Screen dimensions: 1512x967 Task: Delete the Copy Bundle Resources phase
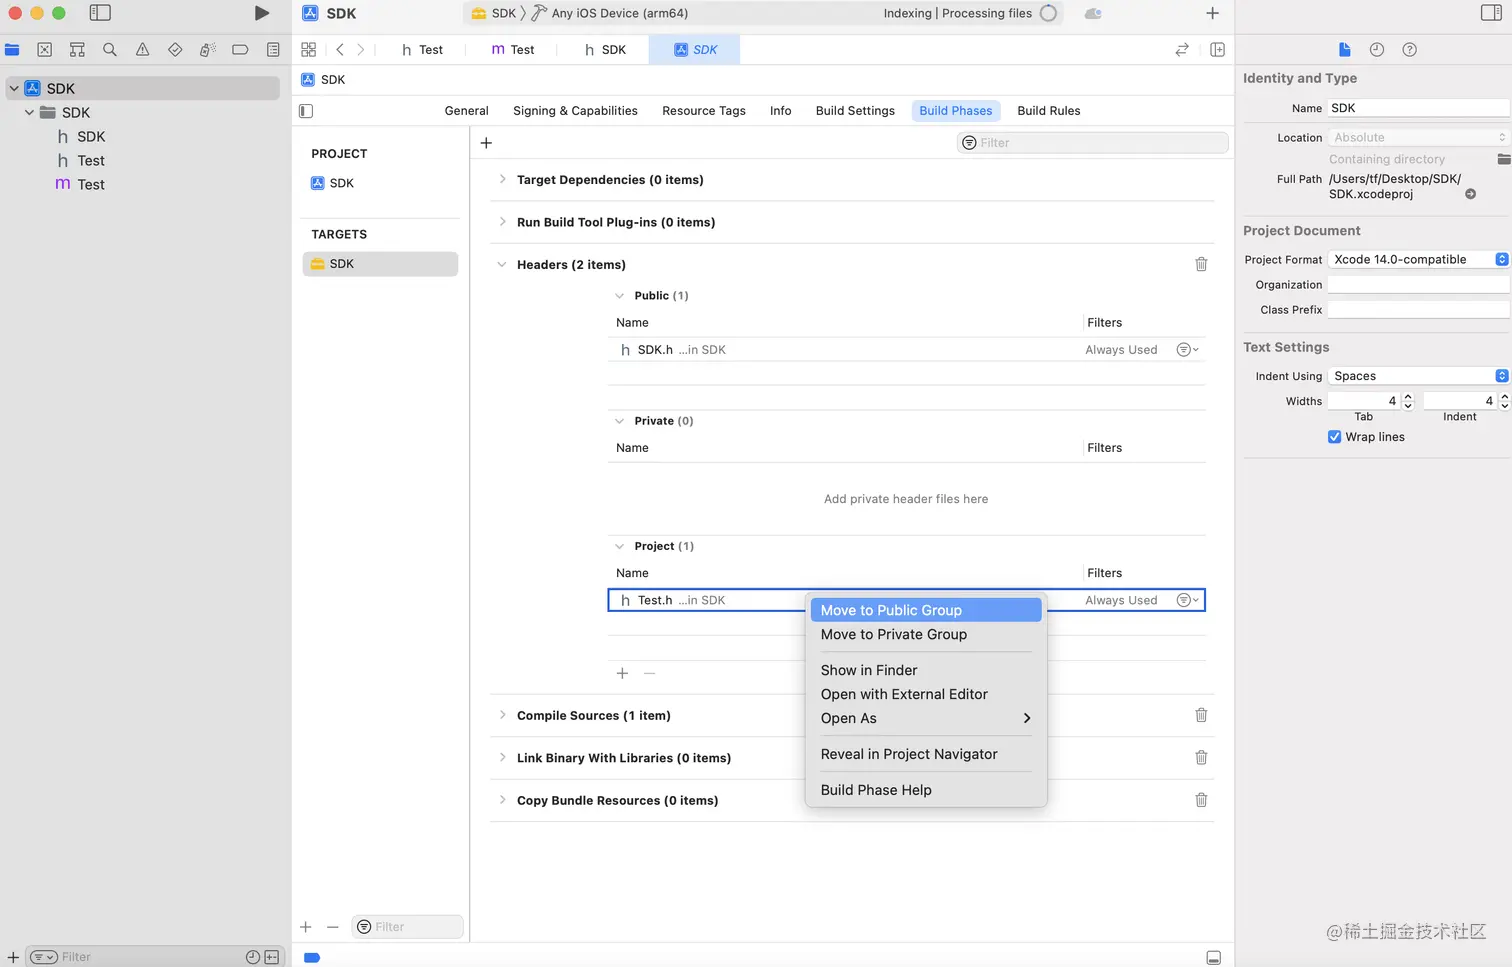(1201, 800)
